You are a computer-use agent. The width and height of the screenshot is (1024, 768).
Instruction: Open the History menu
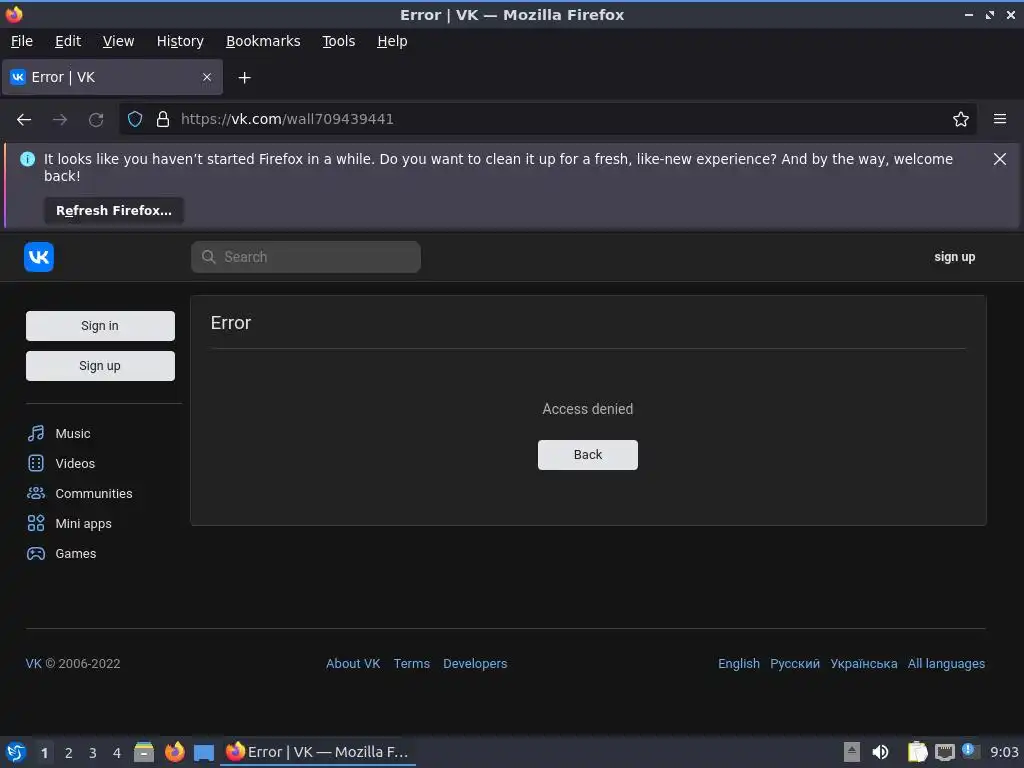coord(180,41)
